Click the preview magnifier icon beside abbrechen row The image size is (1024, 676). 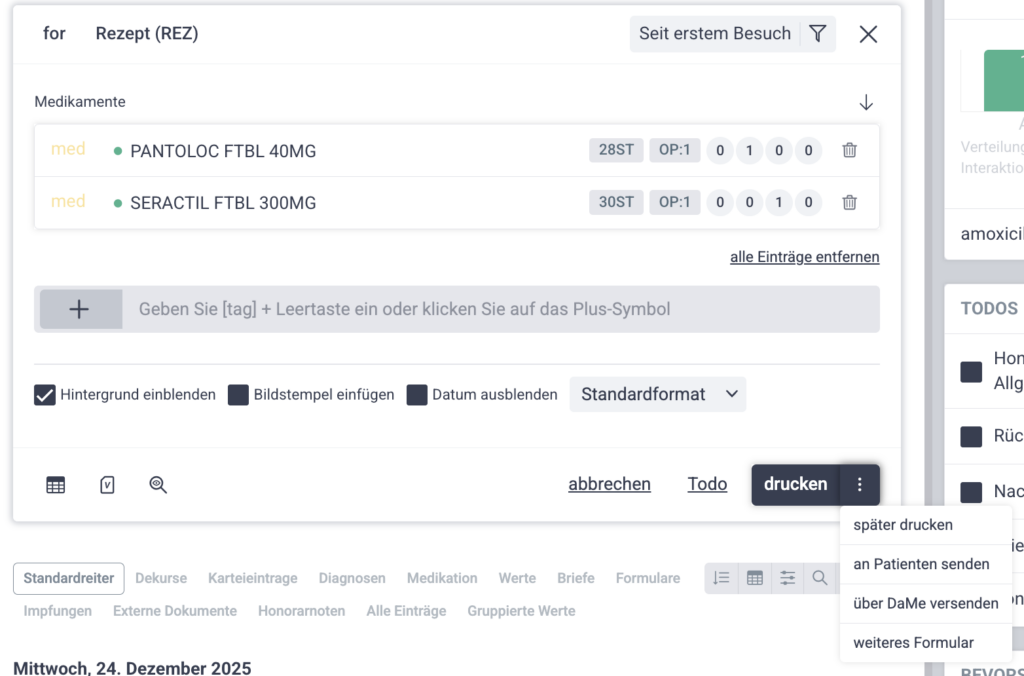click(158, 485)
